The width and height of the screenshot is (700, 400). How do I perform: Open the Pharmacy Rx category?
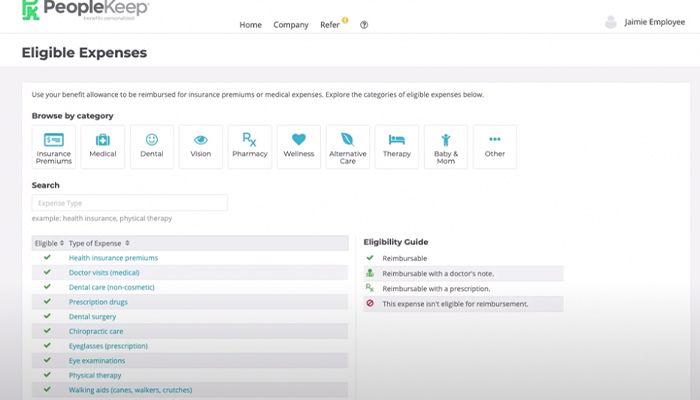(x=250, y=146)
